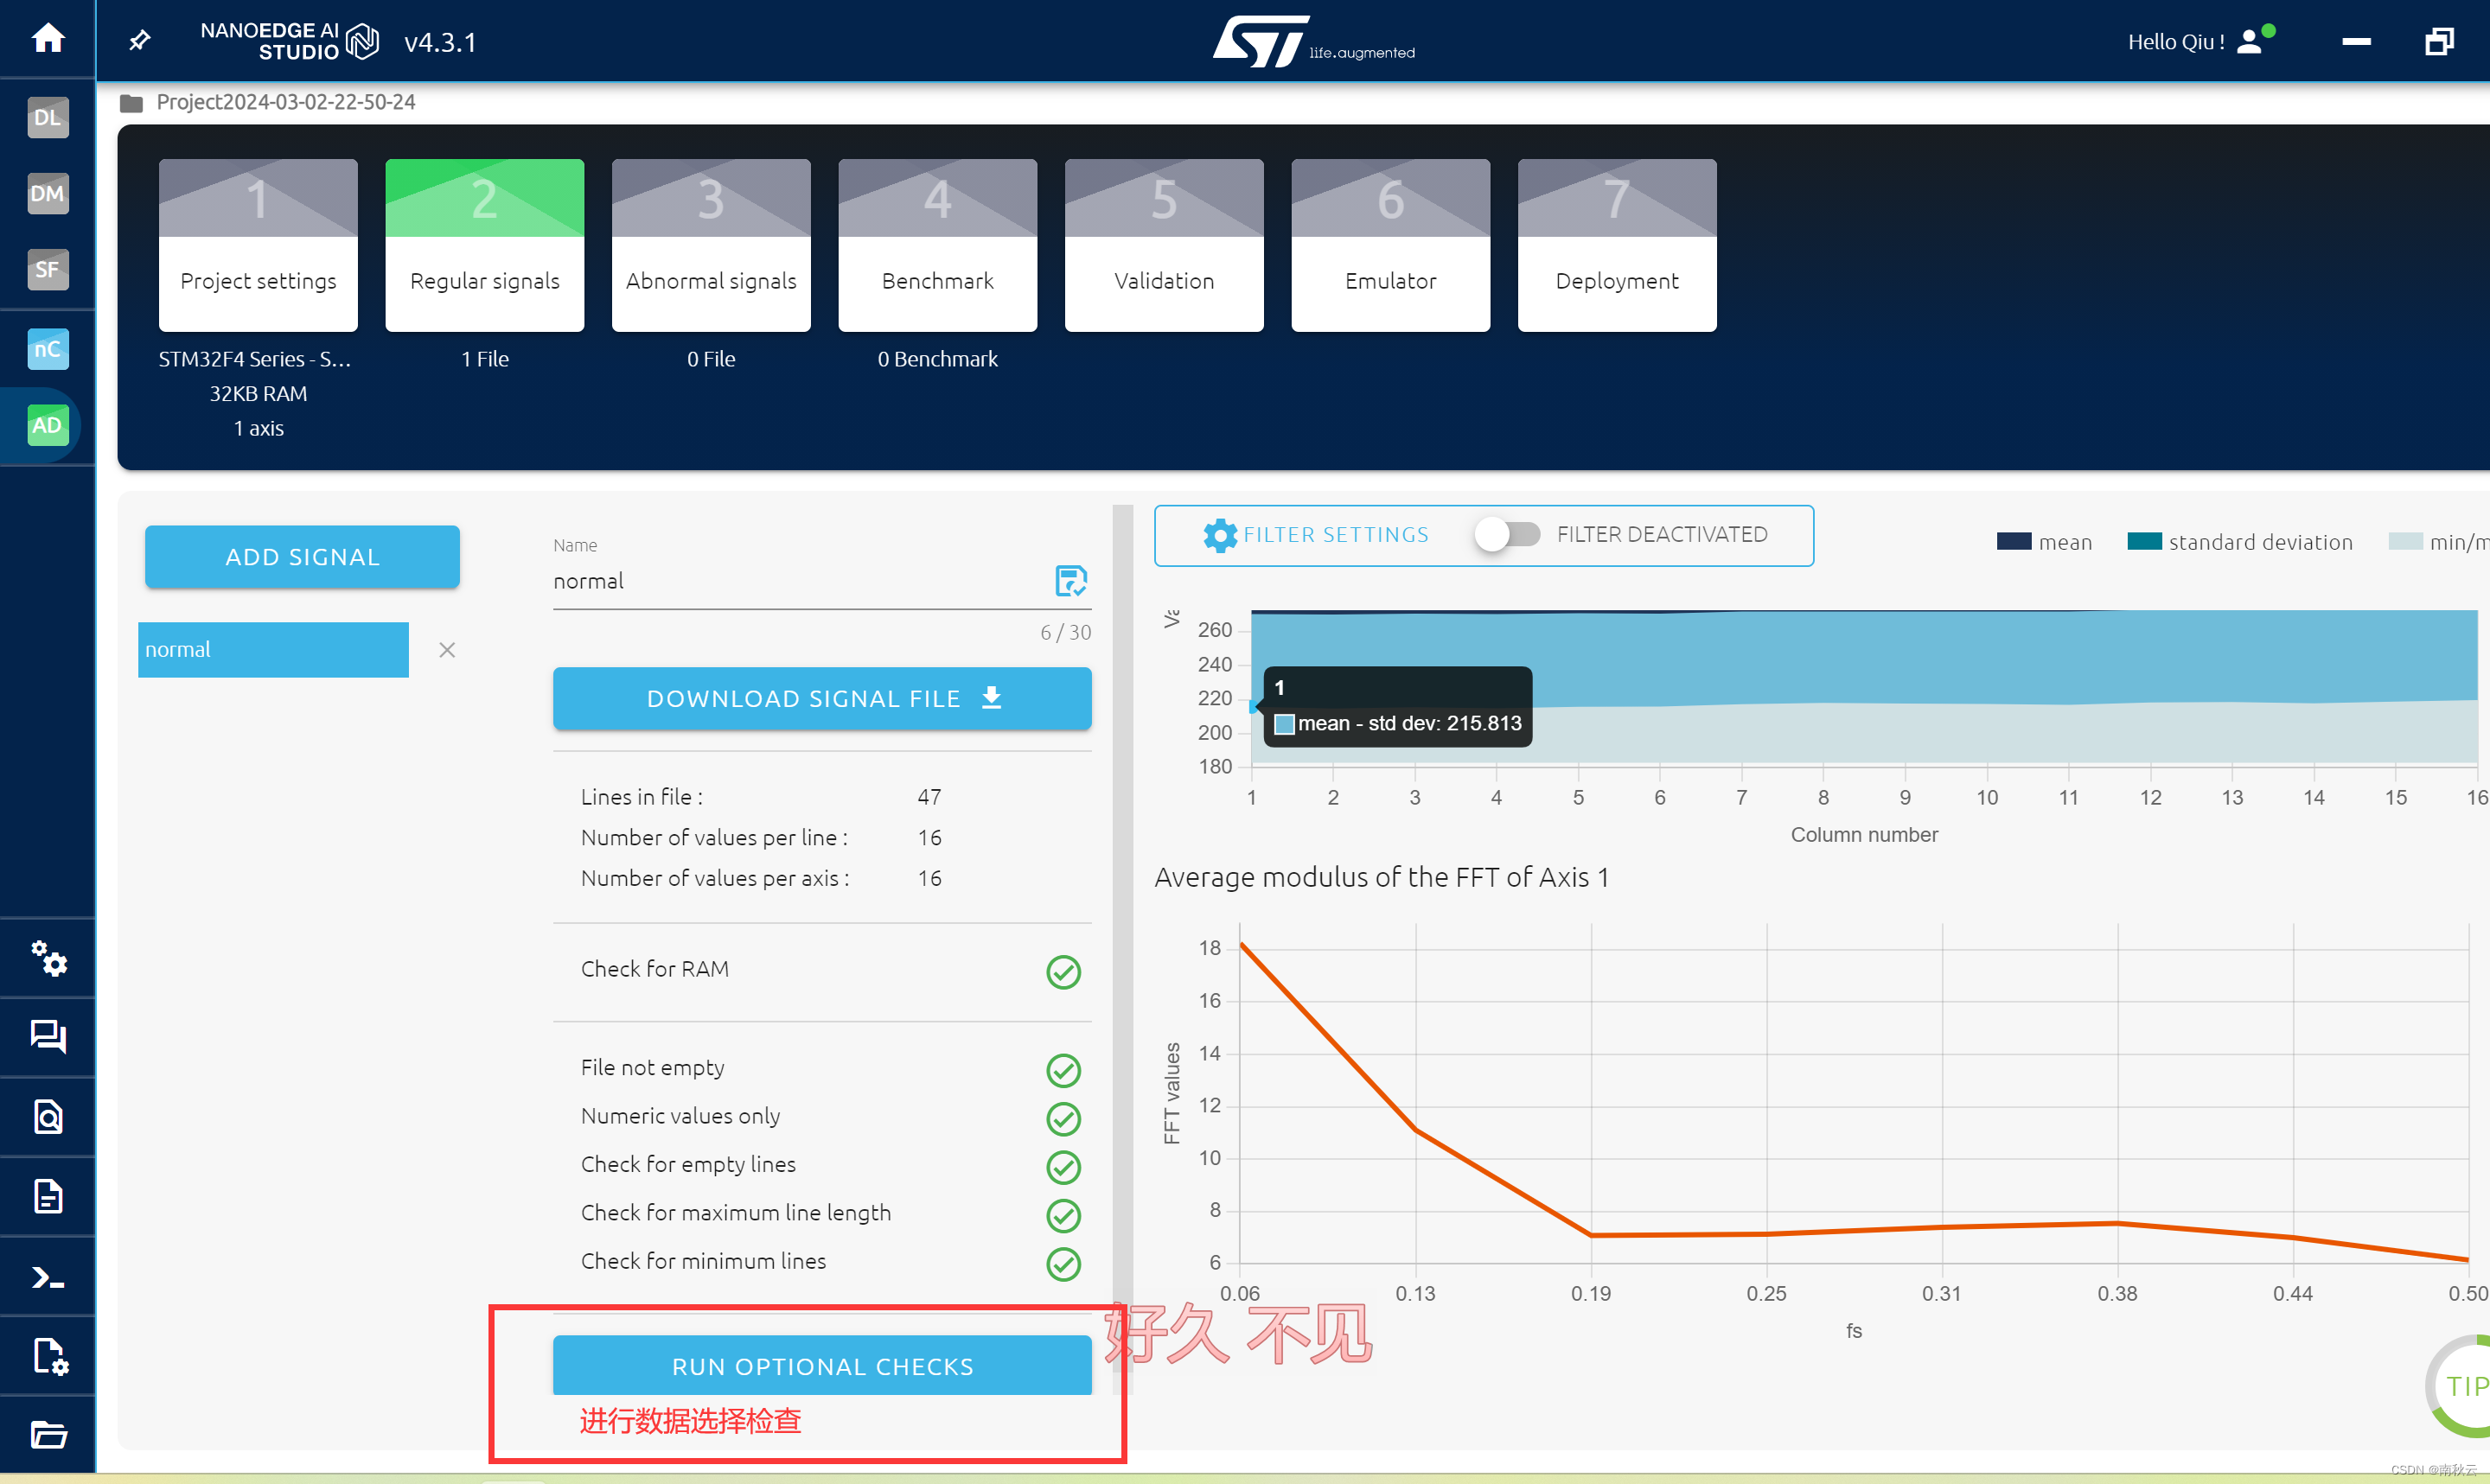Screen dimensions: 2490x1484
Task: Open the console prompt sidebar icon
Action: (x=47, y=1277)
